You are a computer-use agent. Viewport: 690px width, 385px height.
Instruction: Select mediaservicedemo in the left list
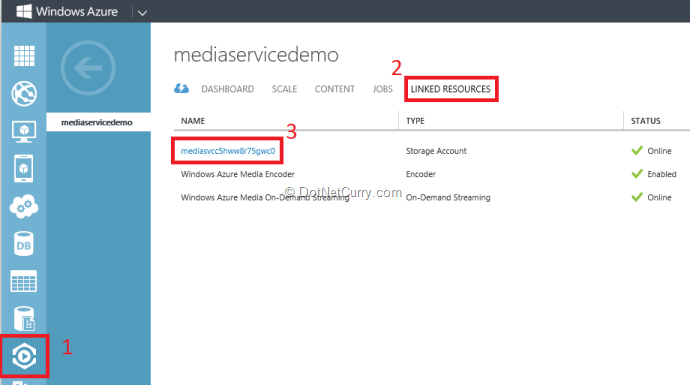point(99,122)
